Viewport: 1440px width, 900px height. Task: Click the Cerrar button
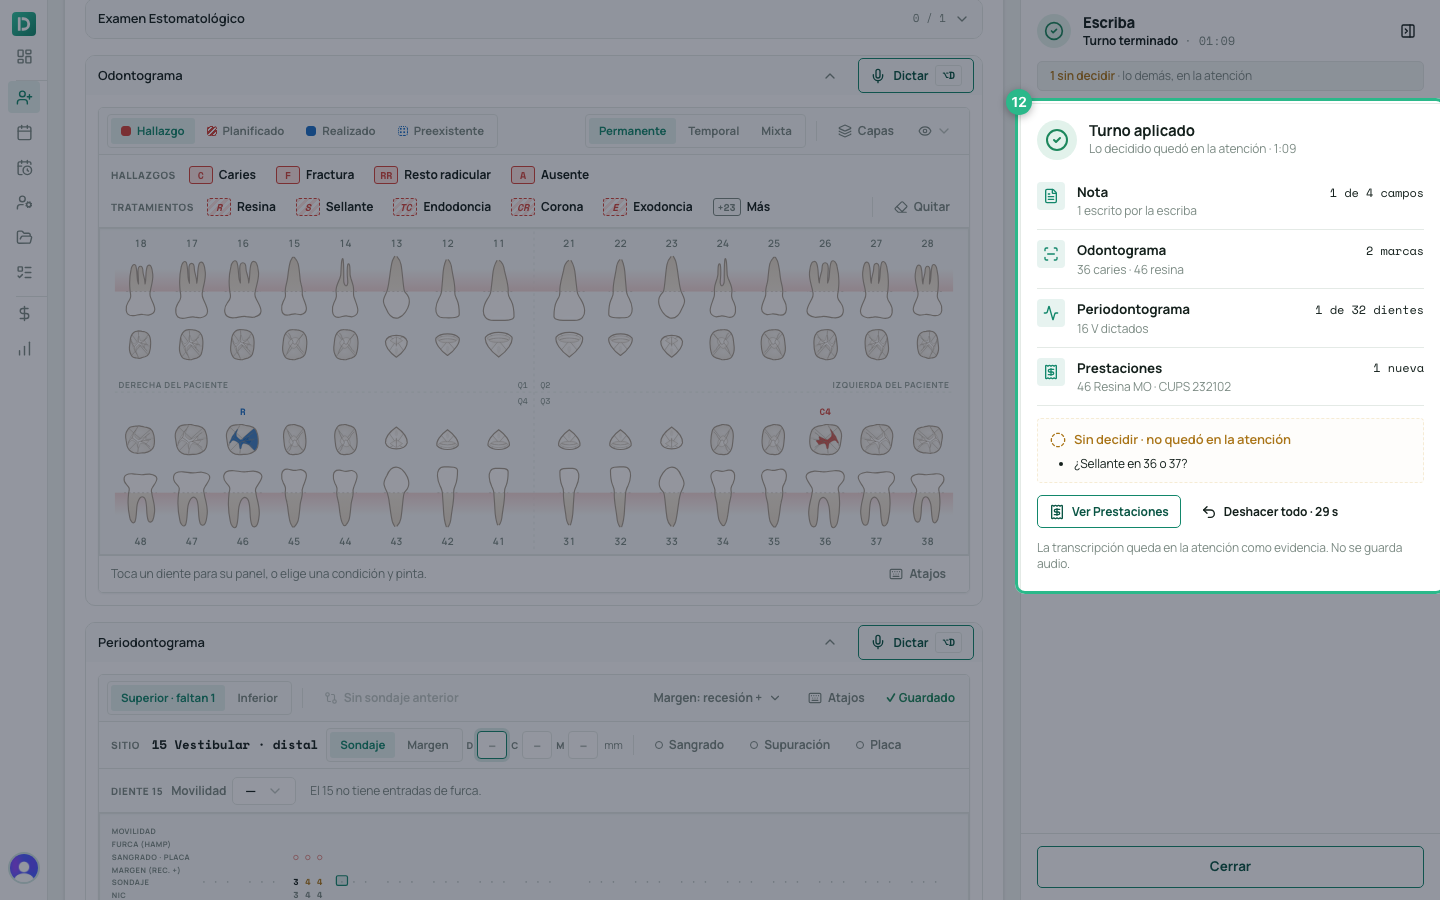click(x=1230, y=867)
